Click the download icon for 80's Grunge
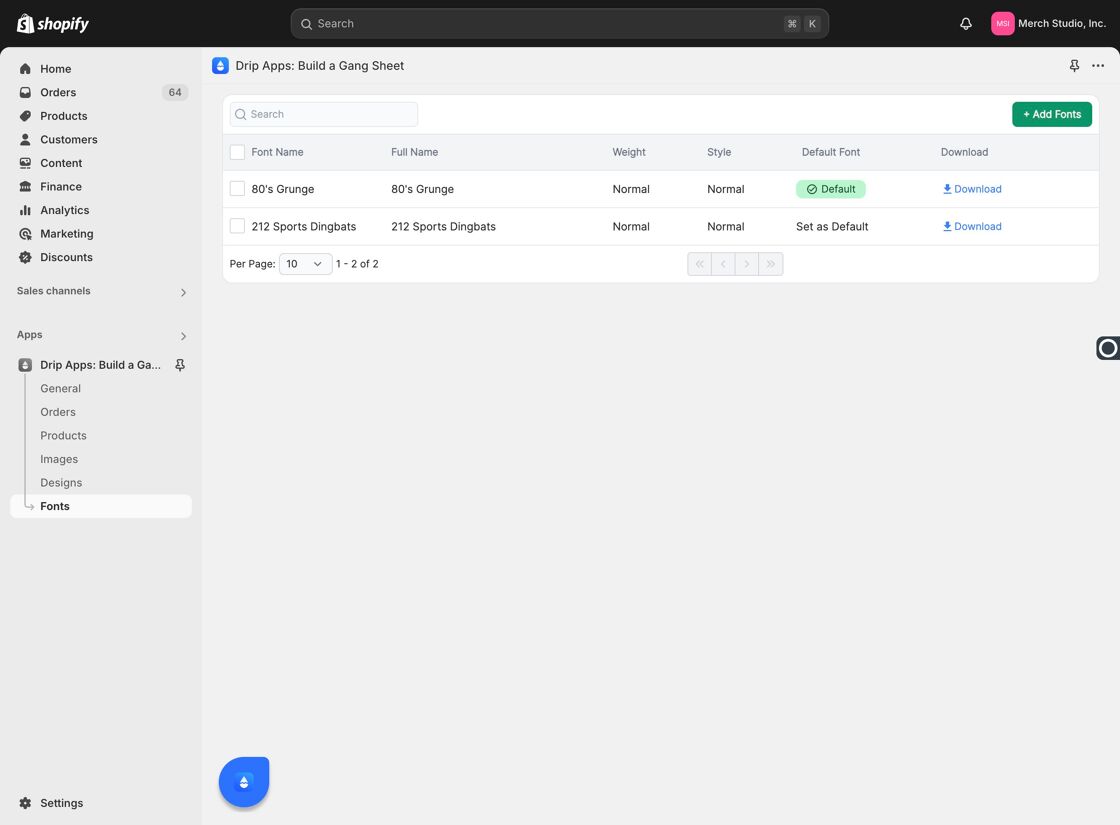 (x=947, y=189)
